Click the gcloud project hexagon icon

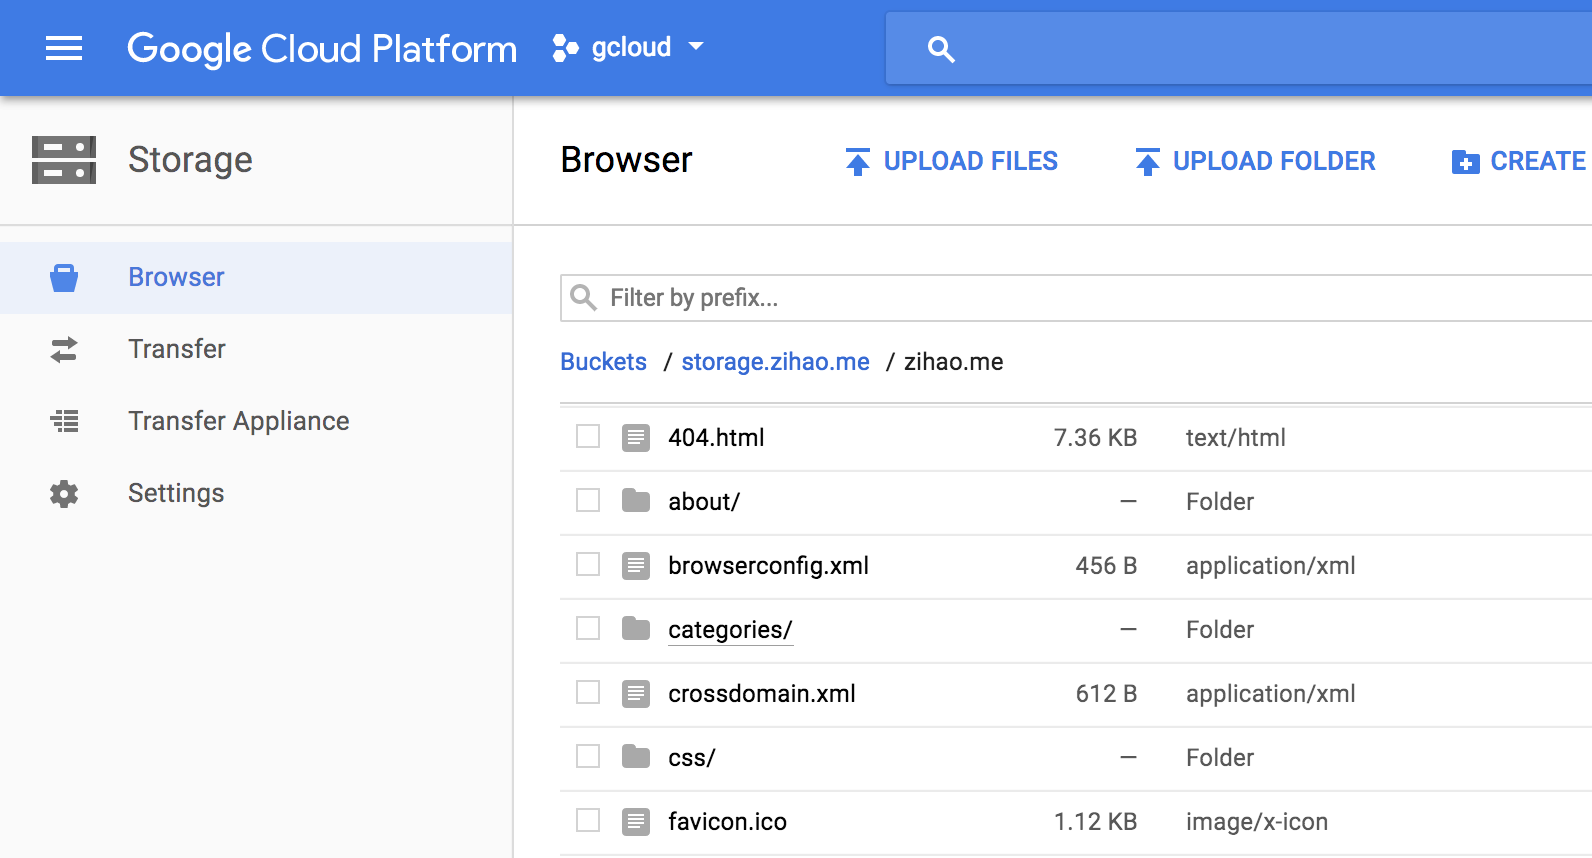(565, 48)
